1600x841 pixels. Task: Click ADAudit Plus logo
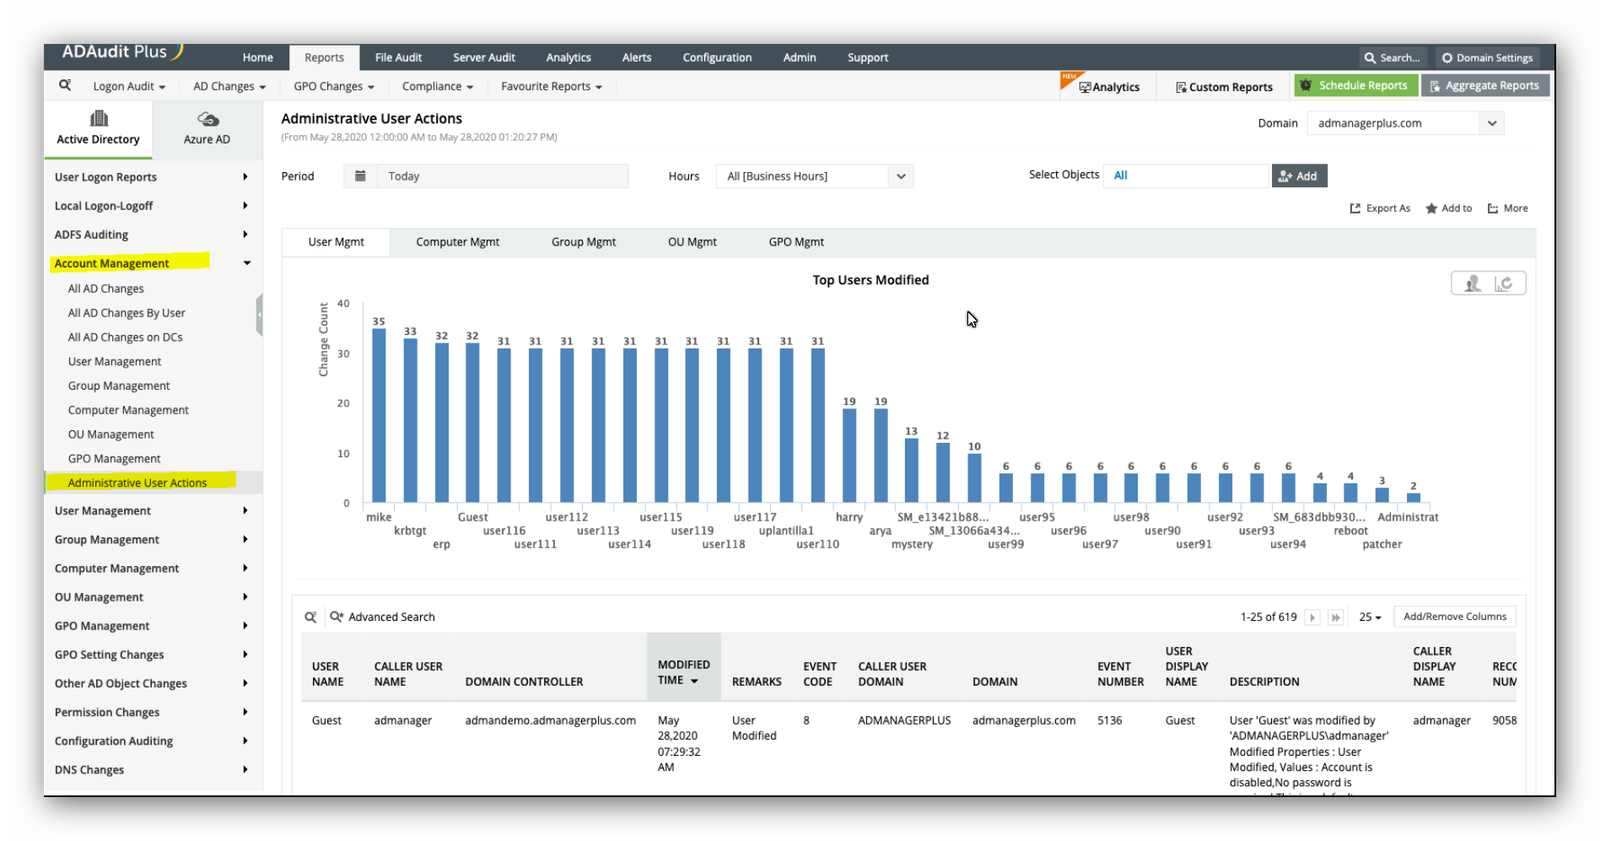(123, 52)
